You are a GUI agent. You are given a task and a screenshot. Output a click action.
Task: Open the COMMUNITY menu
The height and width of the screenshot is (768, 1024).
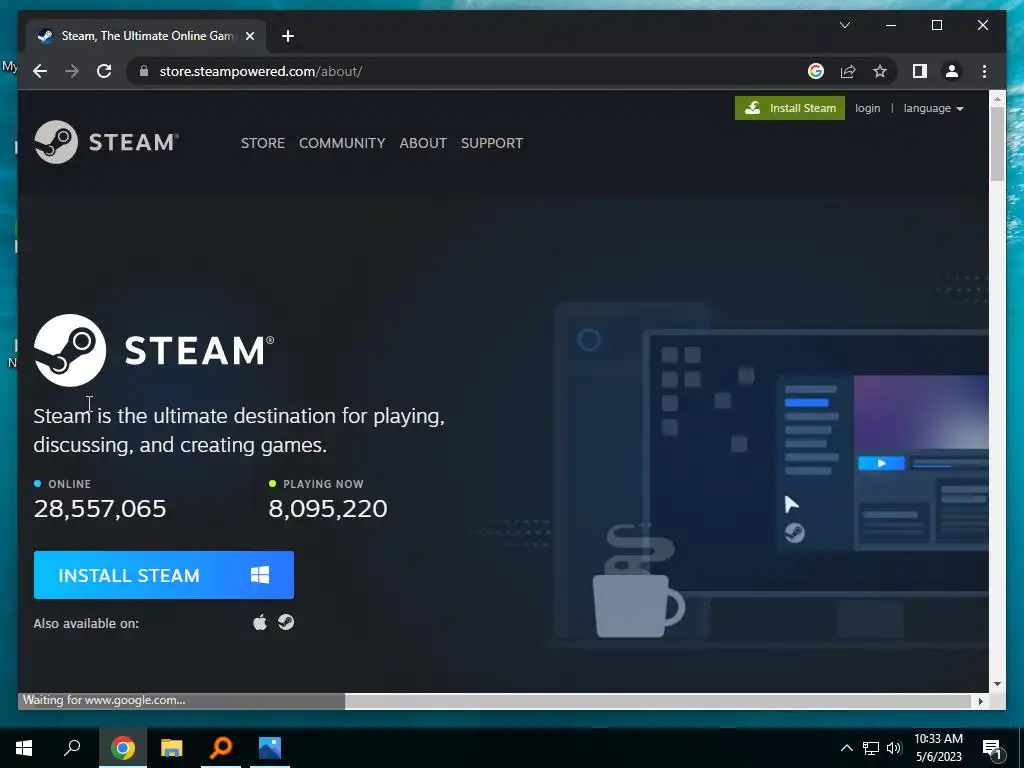[x=342, y=143]
